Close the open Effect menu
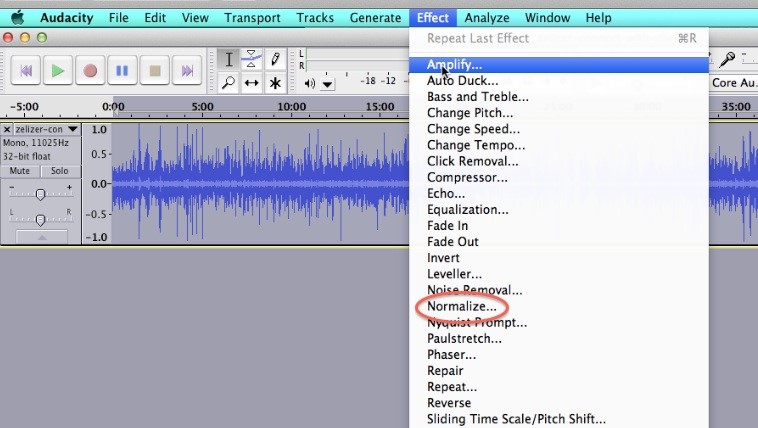The height and width of the screenshot is (428, 758). (x=433, y=18)
